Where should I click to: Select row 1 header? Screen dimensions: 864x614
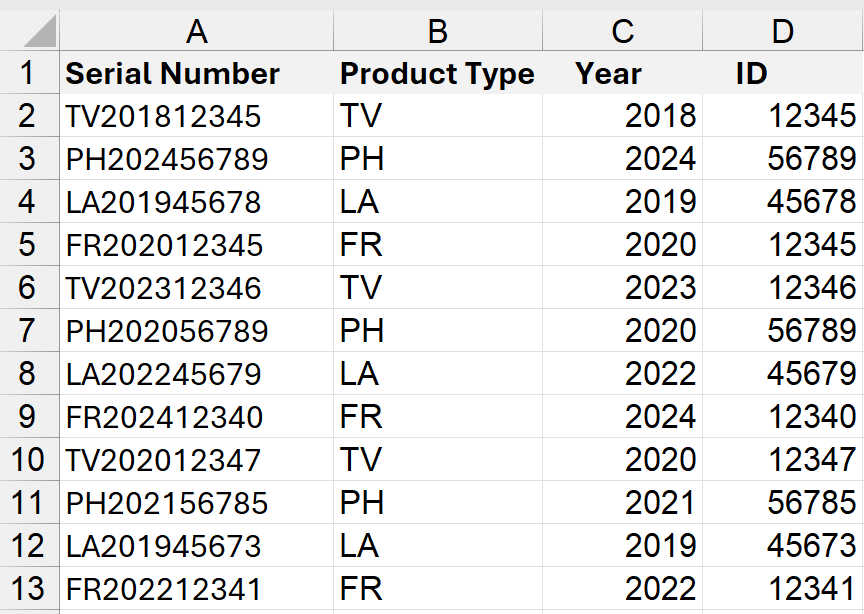coord(28,73)
